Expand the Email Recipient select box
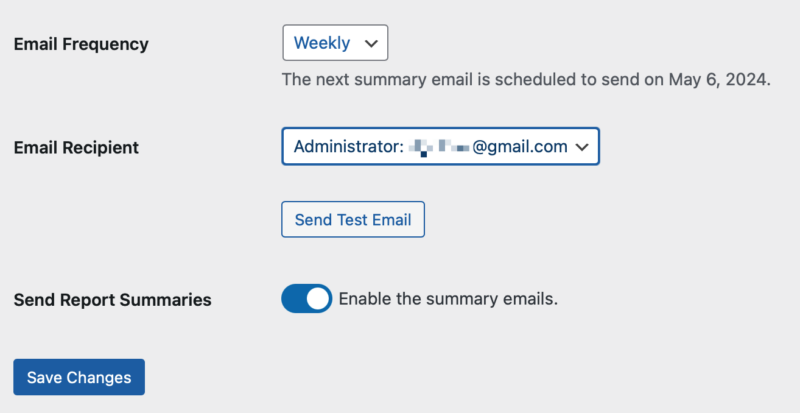This screenshot has height=413, width=800. 440,146
